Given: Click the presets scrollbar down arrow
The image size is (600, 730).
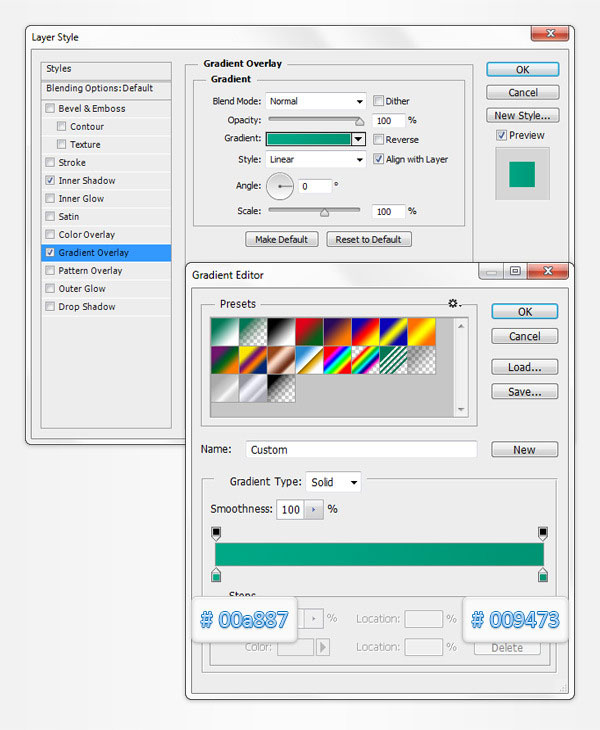Looking at the screenshot, I should click(461, 409).
